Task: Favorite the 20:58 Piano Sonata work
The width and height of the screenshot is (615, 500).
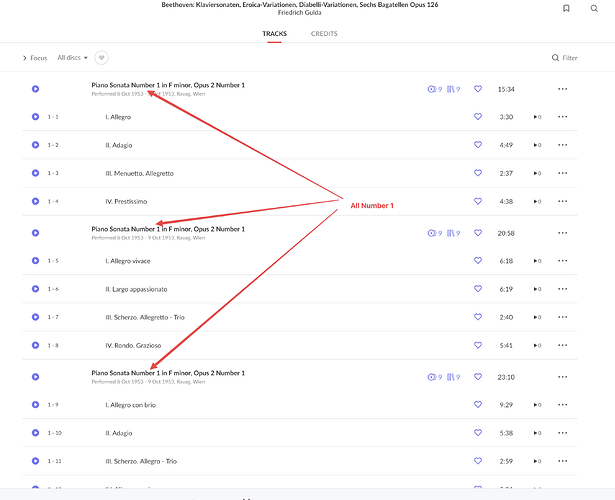Action: click(x=478, y=233)
